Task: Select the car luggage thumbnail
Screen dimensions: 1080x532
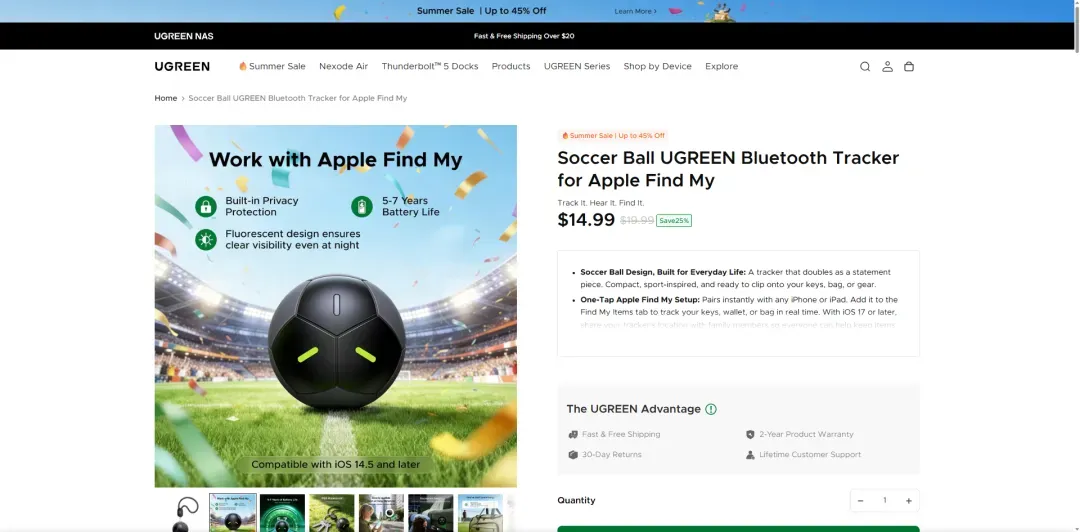Action: coord(431,513)
